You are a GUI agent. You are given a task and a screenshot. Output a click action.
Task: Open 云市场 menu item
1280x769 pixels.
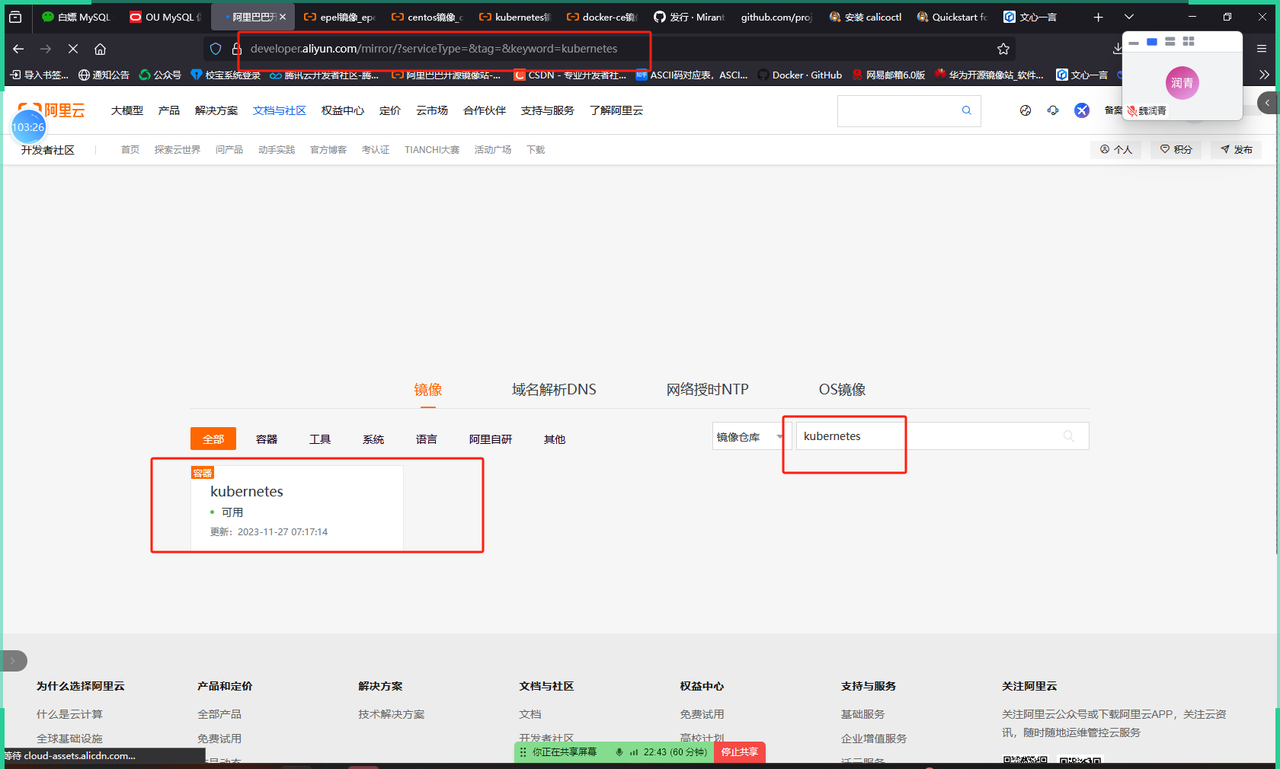[432, 111]
